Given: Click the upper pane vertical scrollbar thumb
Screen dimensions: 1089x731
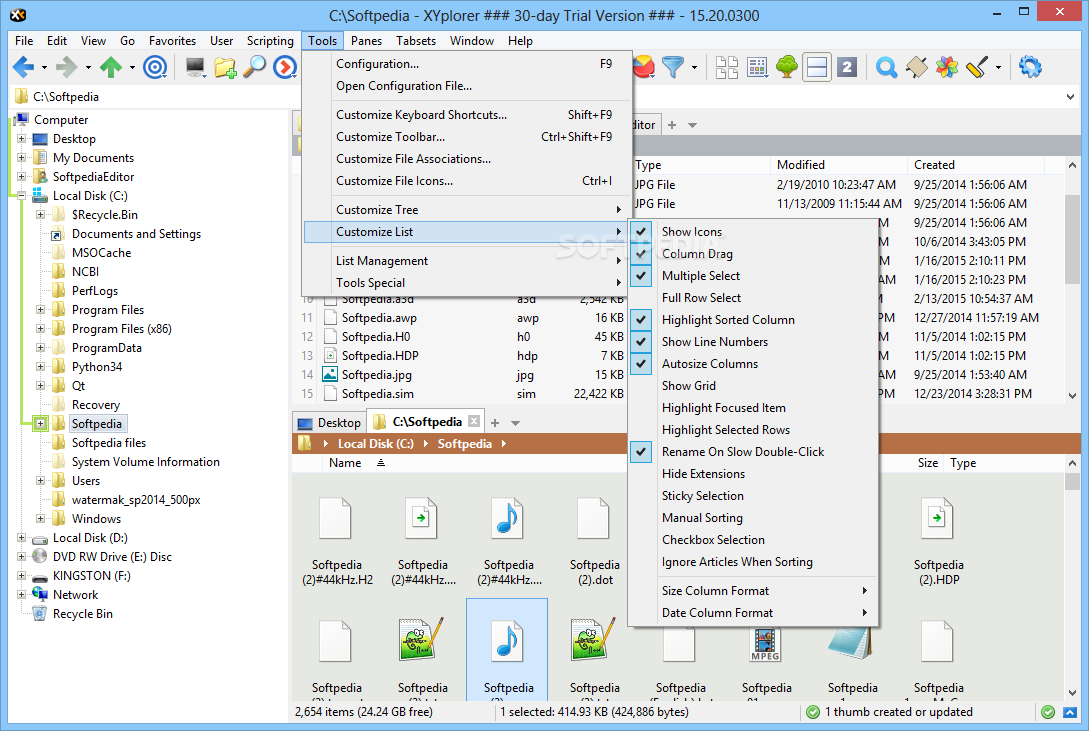Looking at the screenshot, I should [x=1072, y=238].
